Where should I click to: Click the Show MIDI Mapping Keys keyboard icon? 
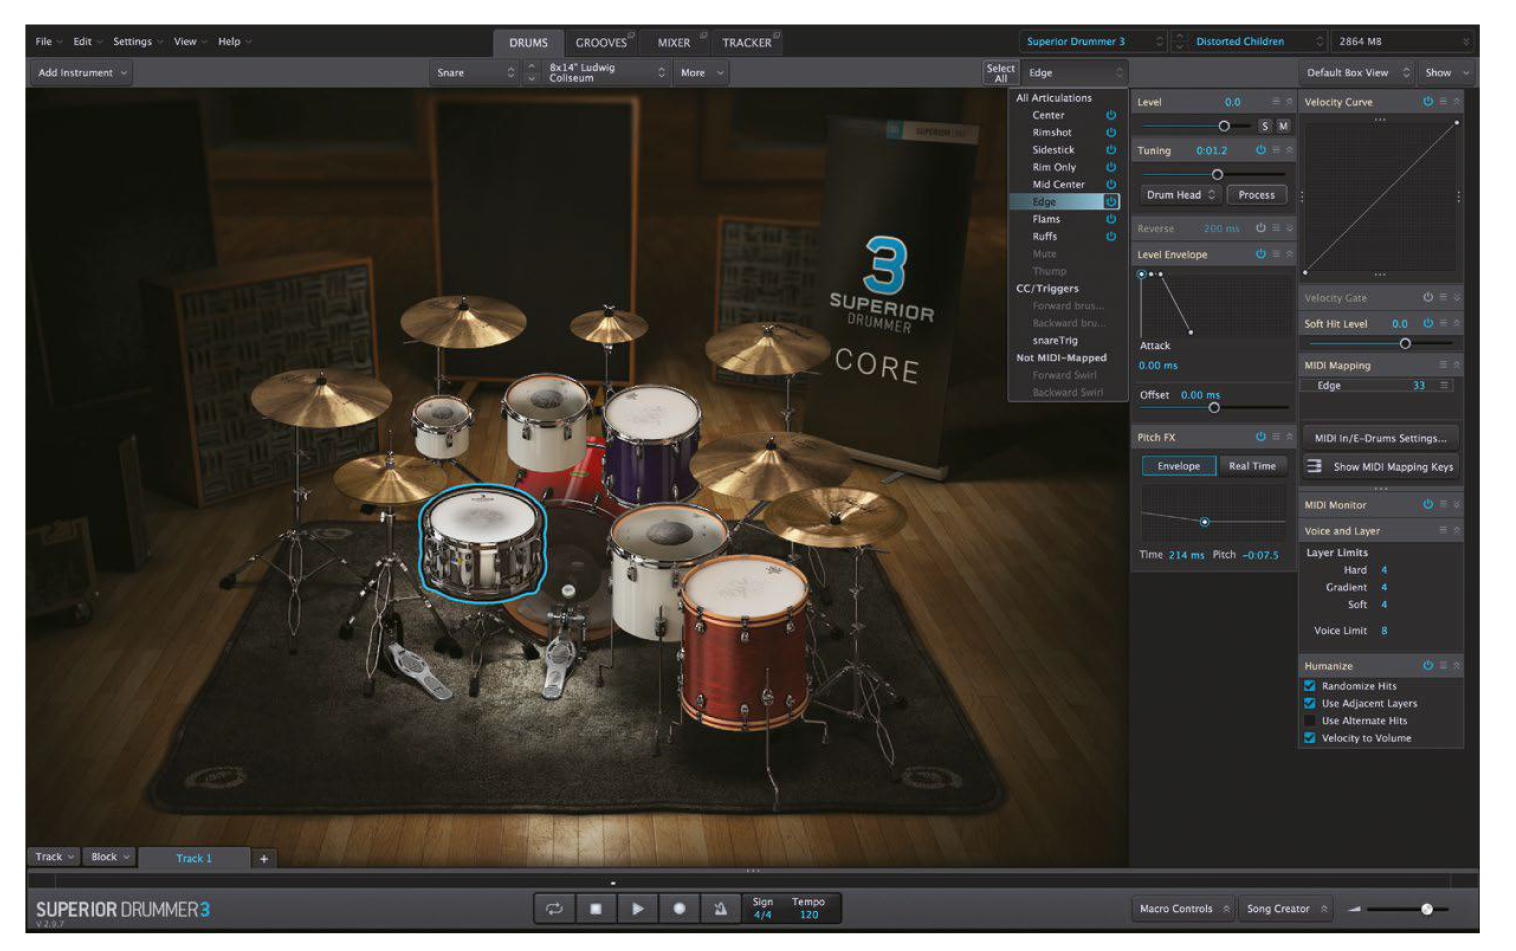pos(1316,466)
